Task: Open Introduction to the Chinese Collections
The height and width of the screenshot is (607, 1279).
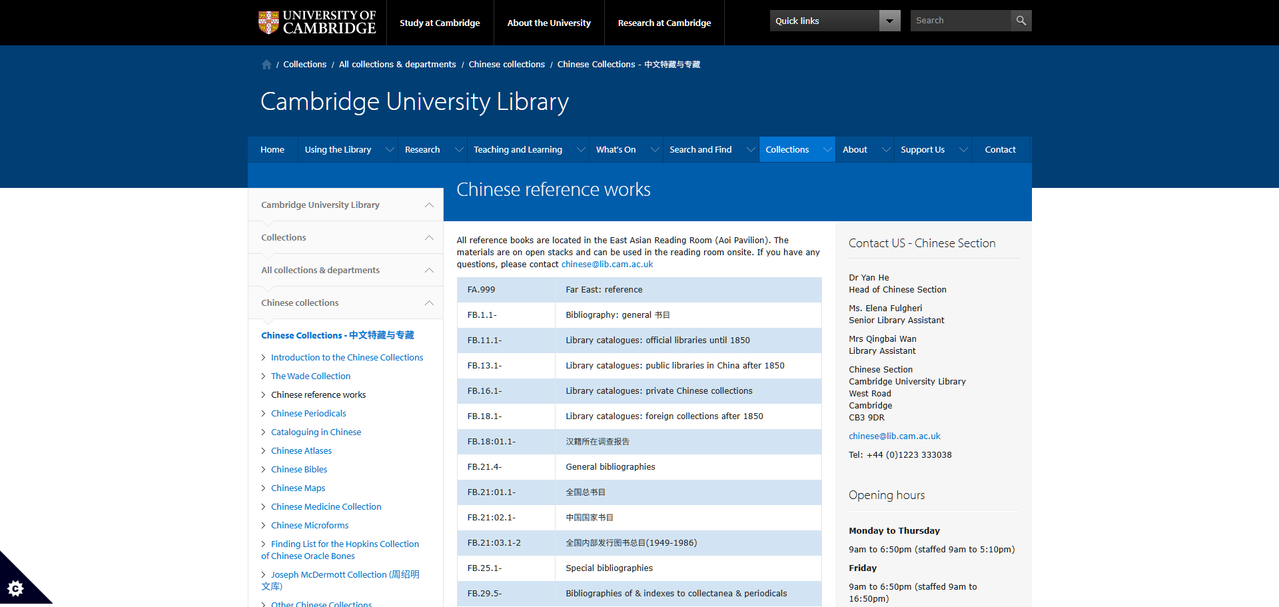Action: [347, 358]
